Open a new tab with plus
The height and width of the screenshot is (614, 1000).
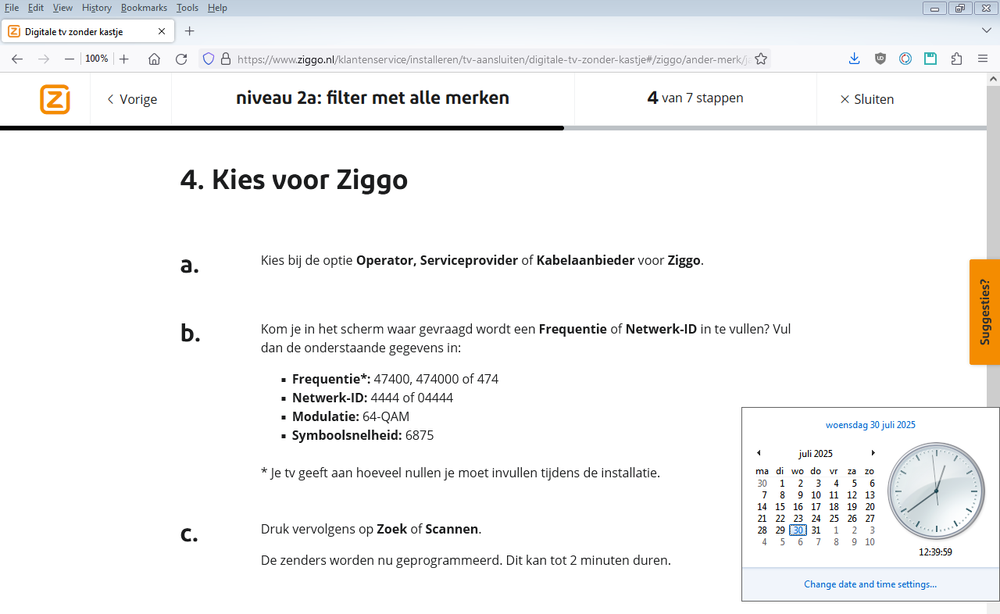189,31
